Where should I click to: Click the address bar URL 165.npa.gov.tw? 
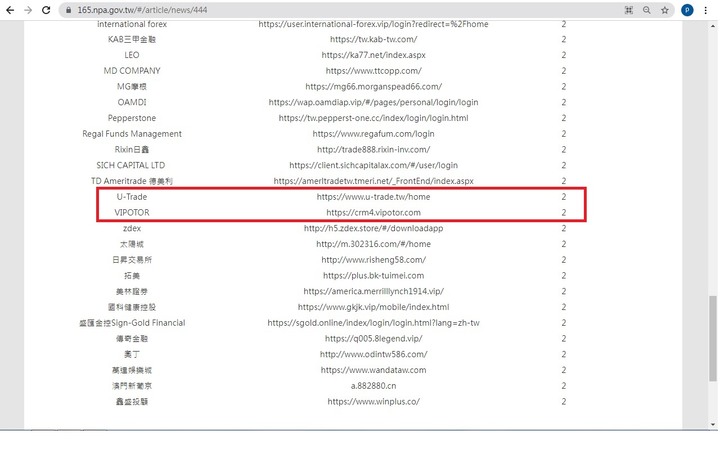[x=142, y=10]
